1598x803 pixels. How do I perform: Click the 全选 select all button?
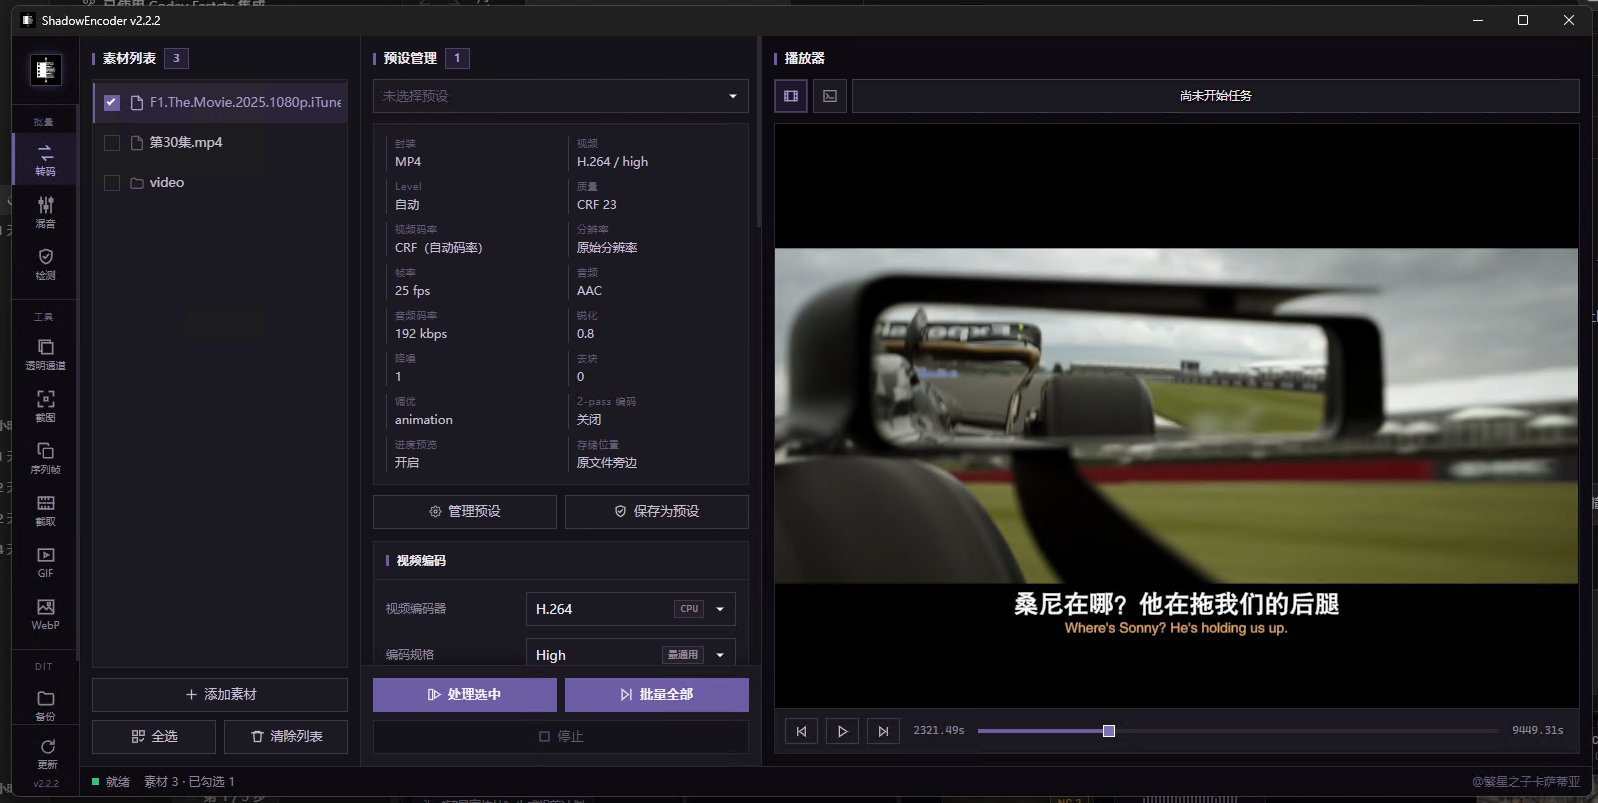coord(154,736)
